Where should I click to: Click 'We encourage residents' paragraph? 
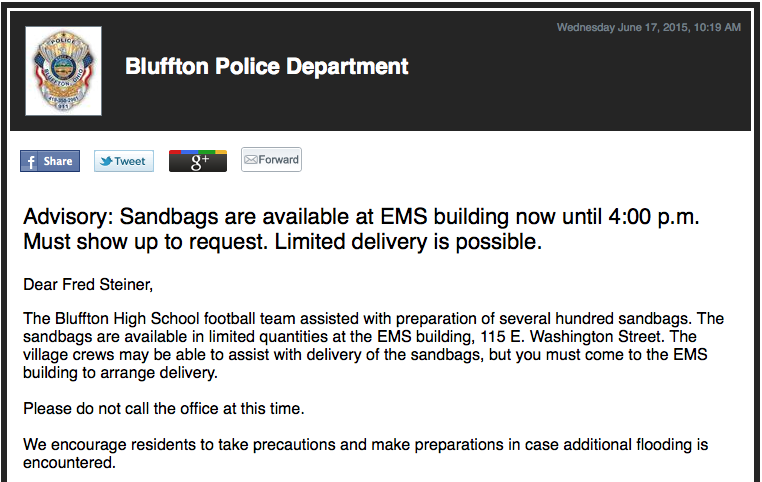[x=365, y=453]
